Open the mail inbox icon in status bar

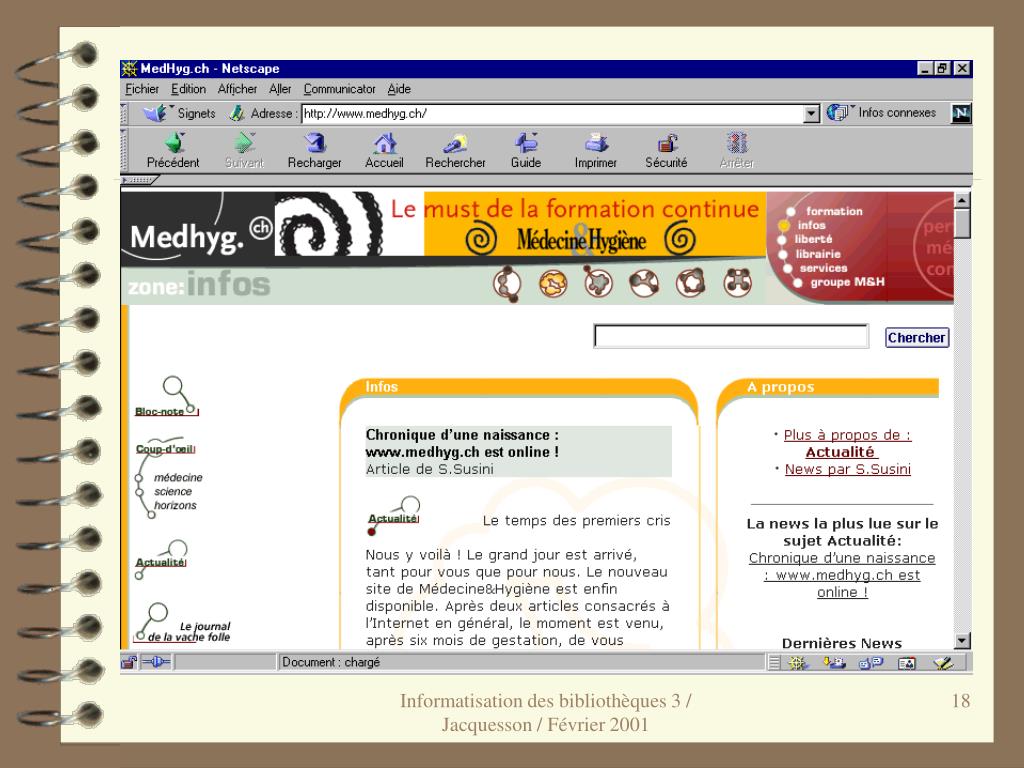pos(834,663)
